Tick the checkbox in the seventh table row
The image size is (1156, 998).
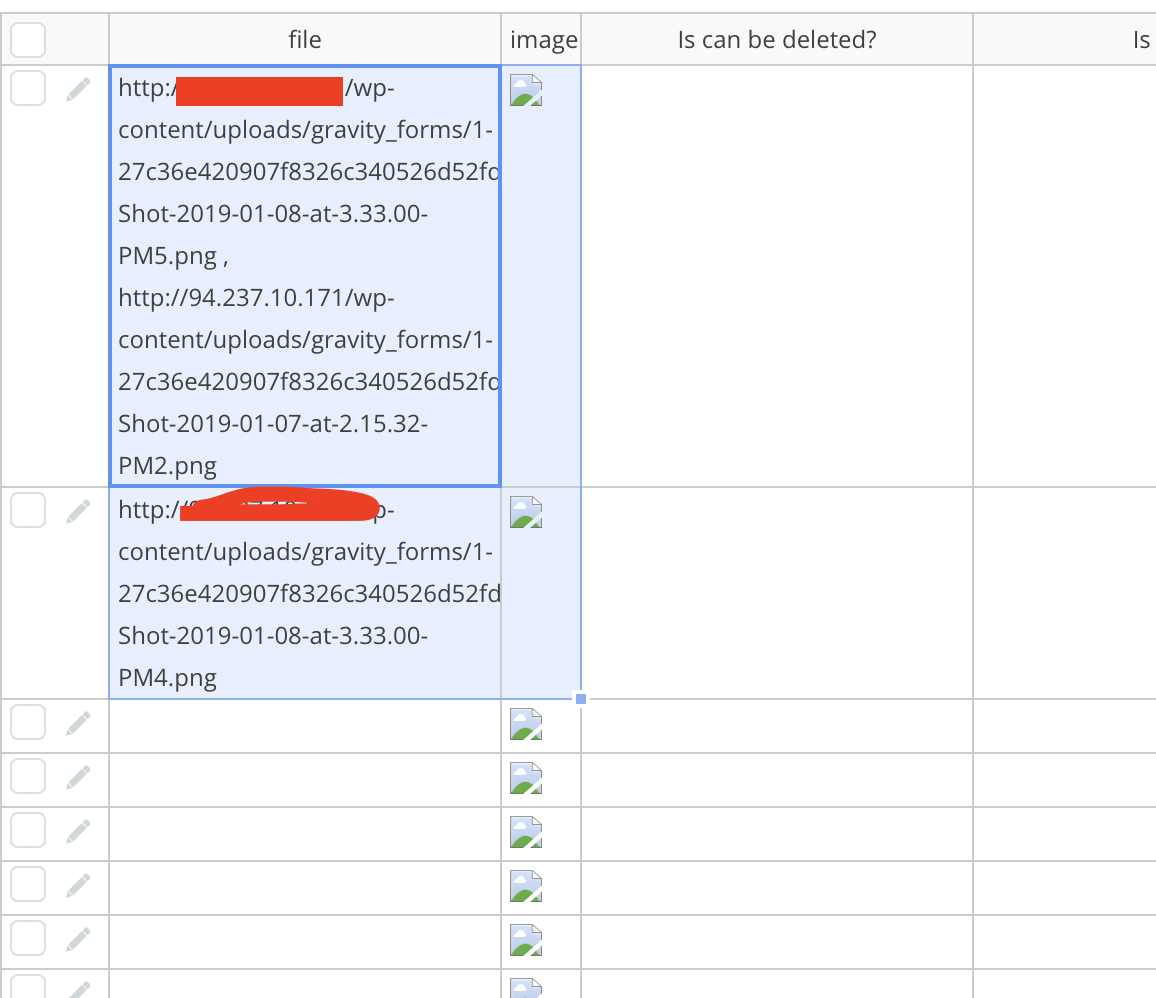click(x=28, y=938)
